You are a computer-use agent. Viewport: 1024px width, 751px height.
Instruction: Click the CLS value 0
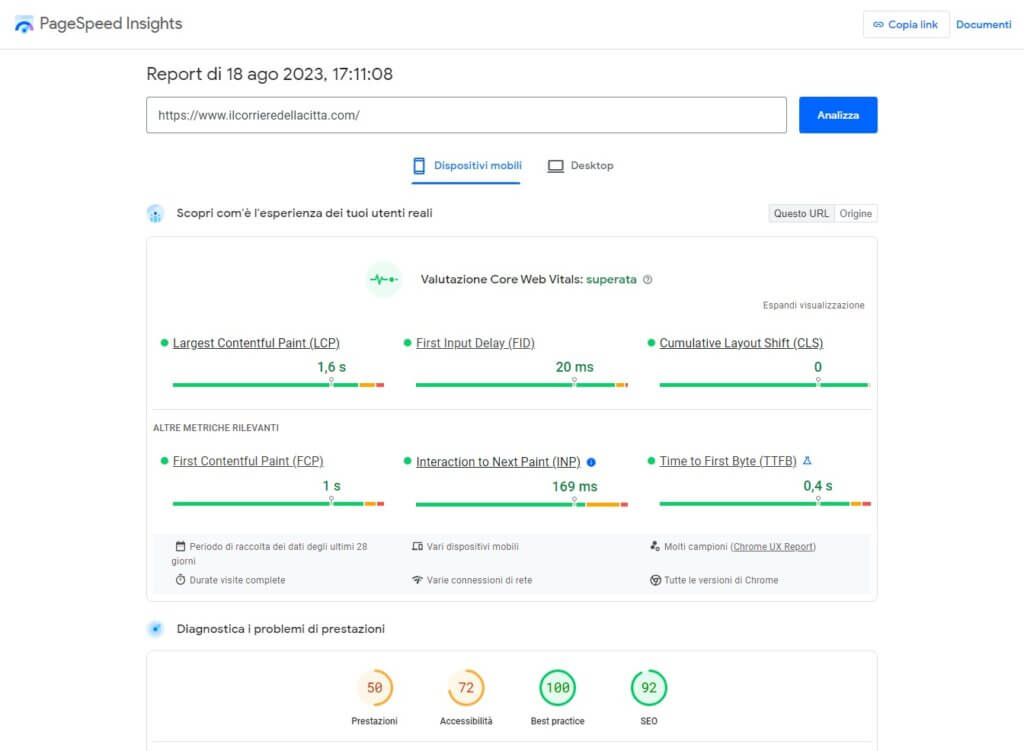coord(818,367)
